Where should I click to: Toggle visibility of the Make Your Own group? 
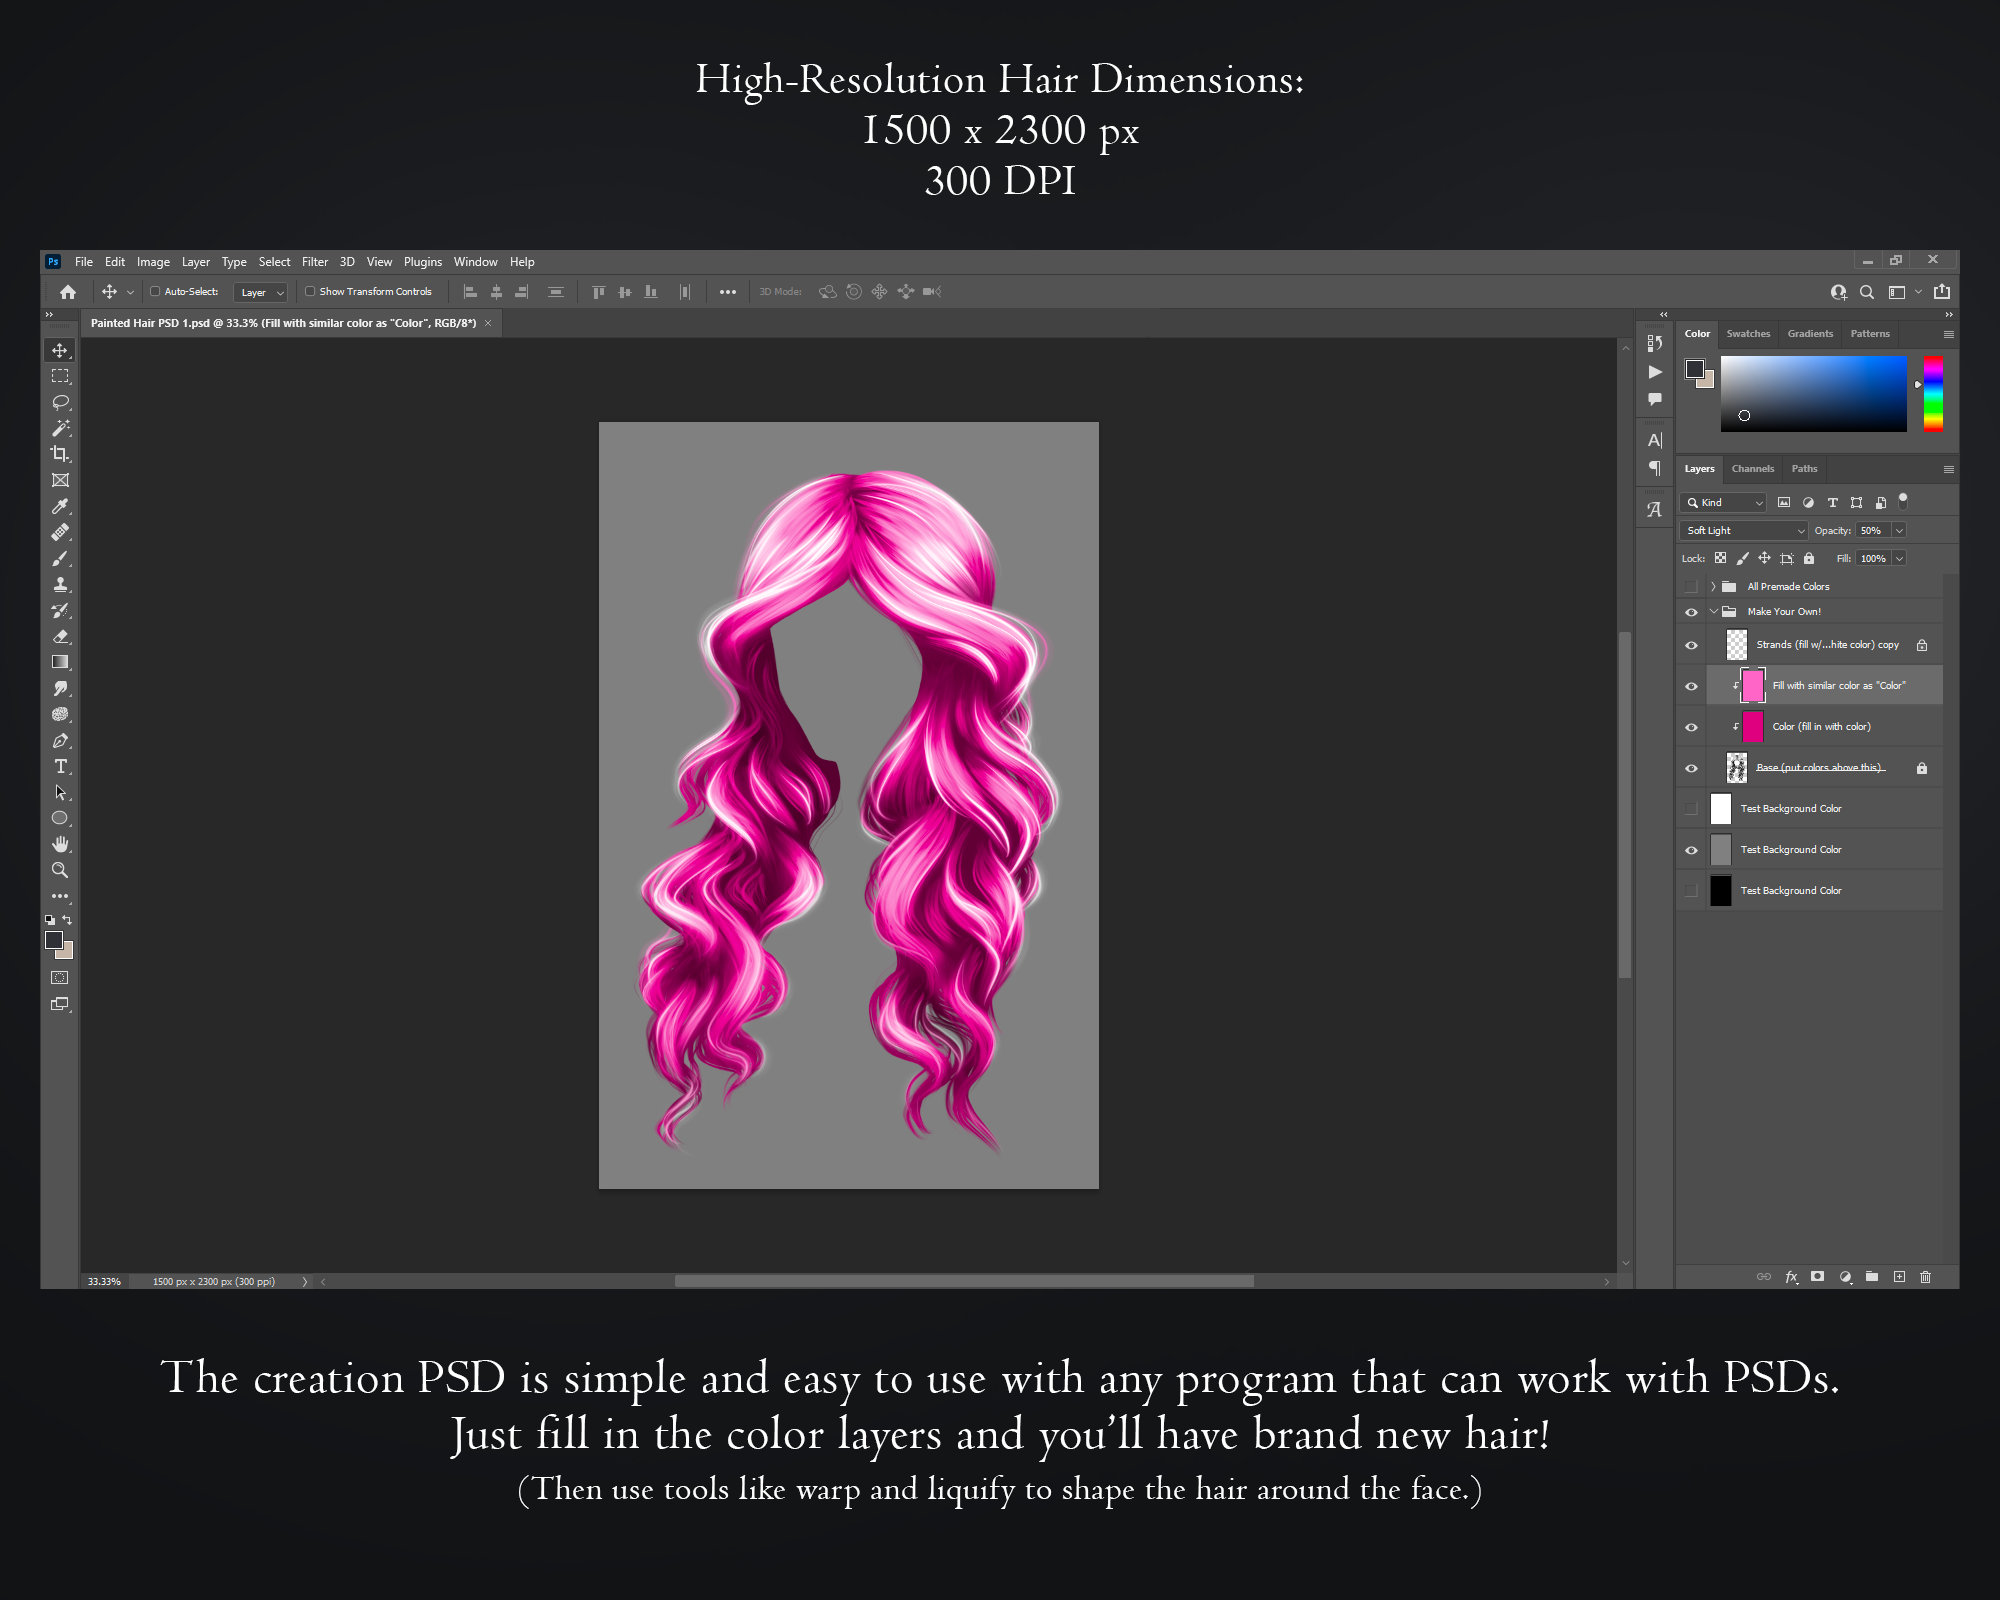(x=1691, y=611)
